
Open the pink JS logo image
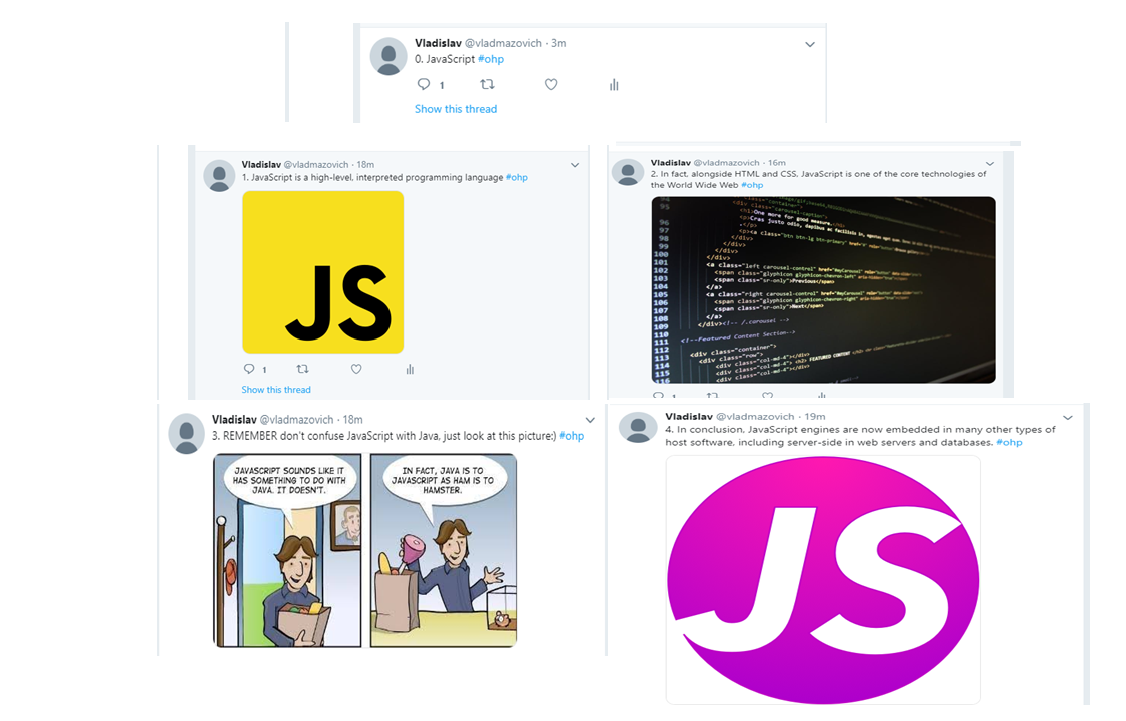[823, 580]
